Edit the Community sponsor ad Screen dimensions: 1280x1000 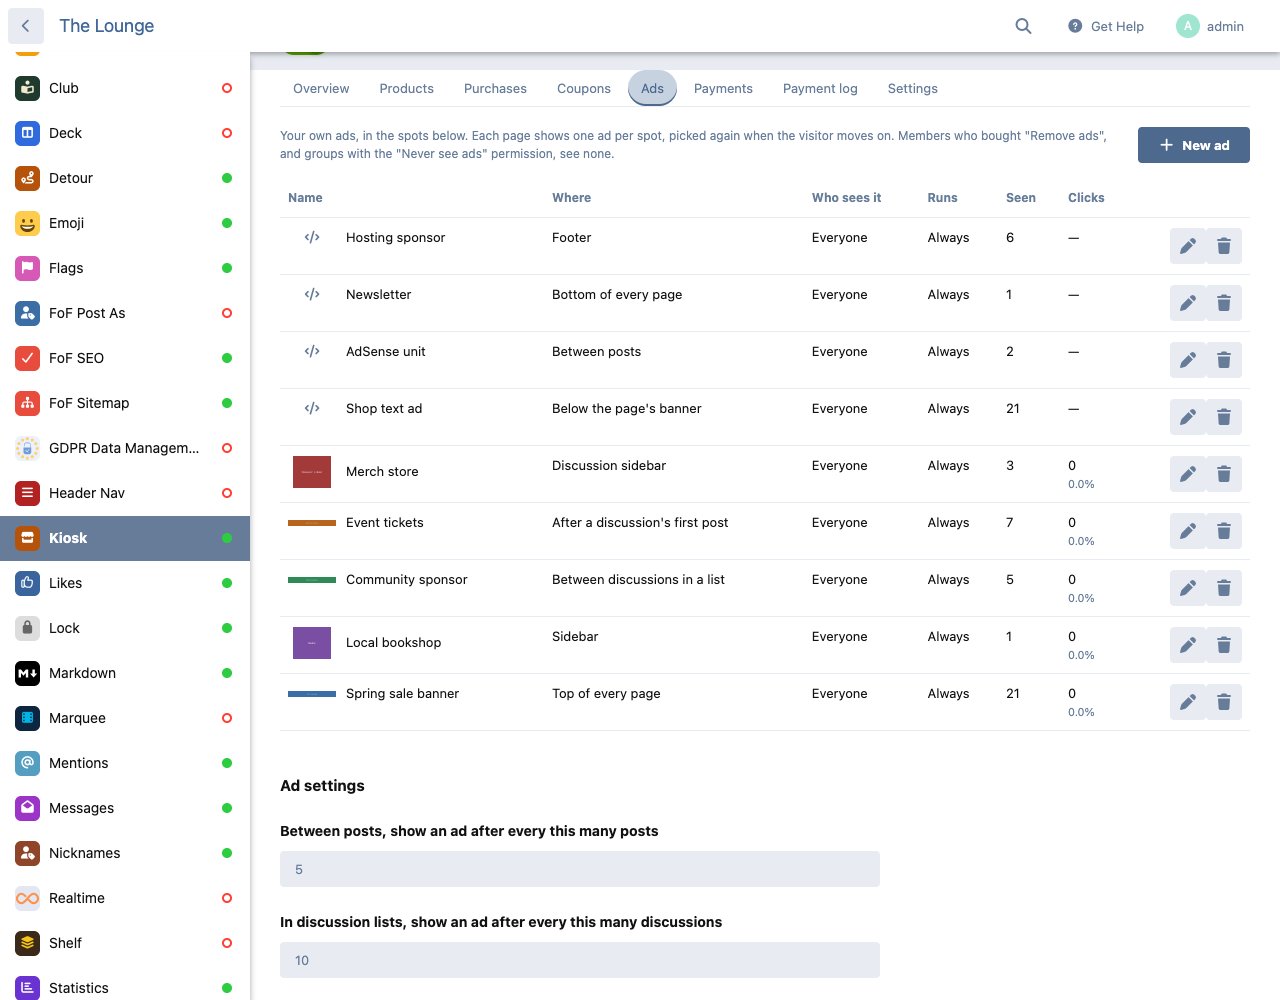click(x=1188, y=588)
